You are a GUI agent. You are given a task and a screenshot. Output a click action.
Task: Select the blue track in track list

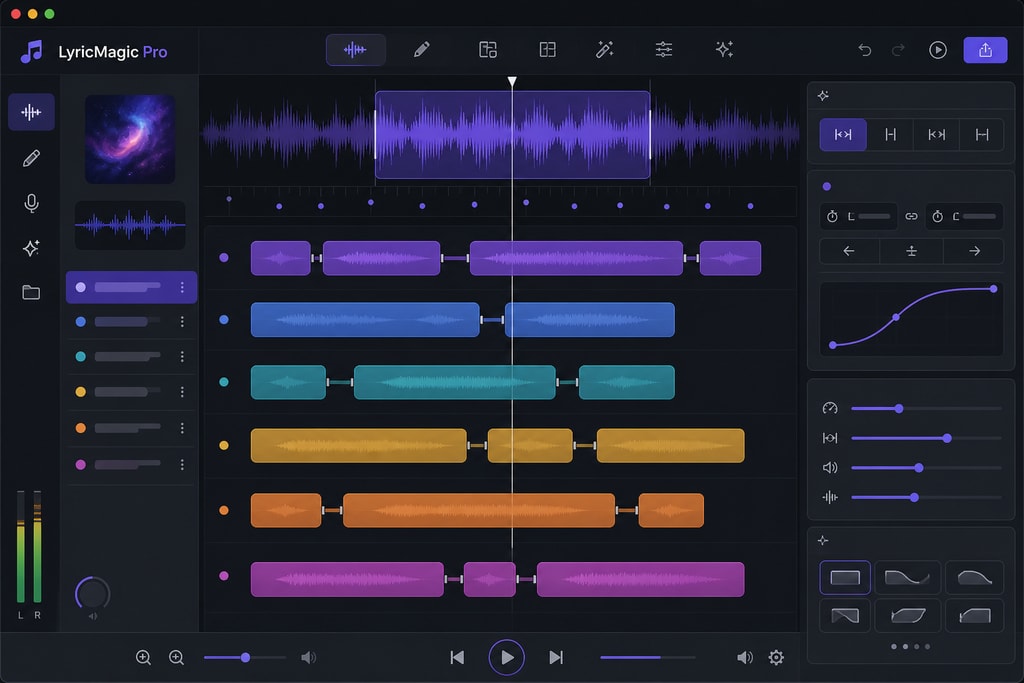[131, 321]
